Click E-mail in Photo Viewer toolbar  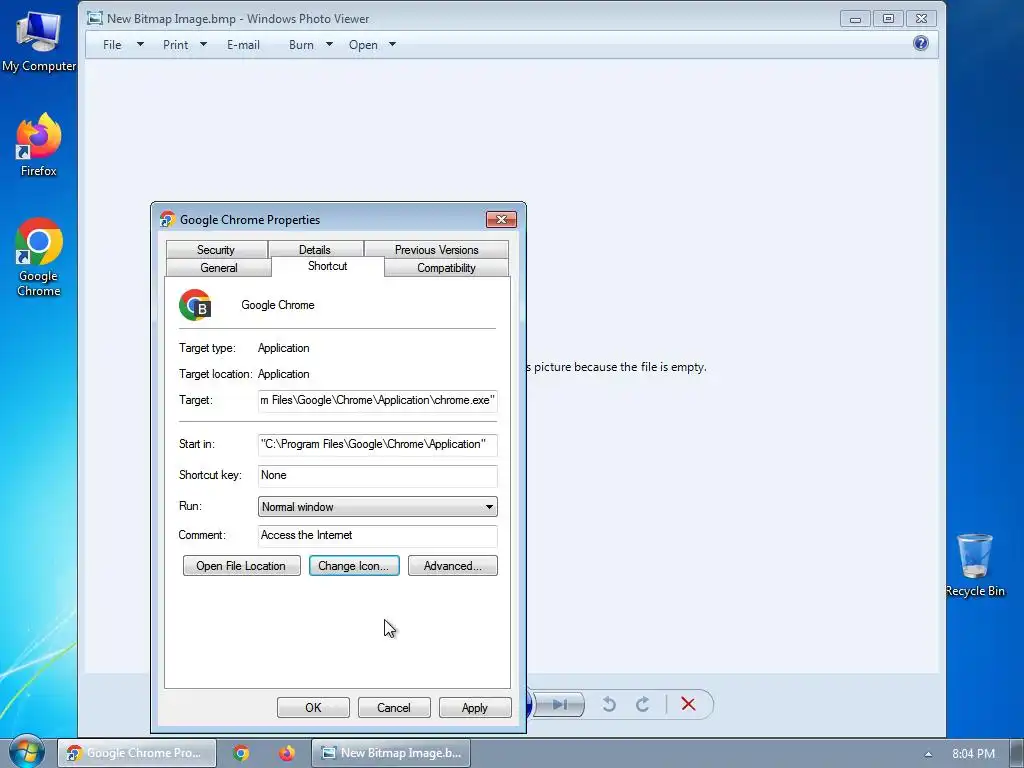click(243, 44)
